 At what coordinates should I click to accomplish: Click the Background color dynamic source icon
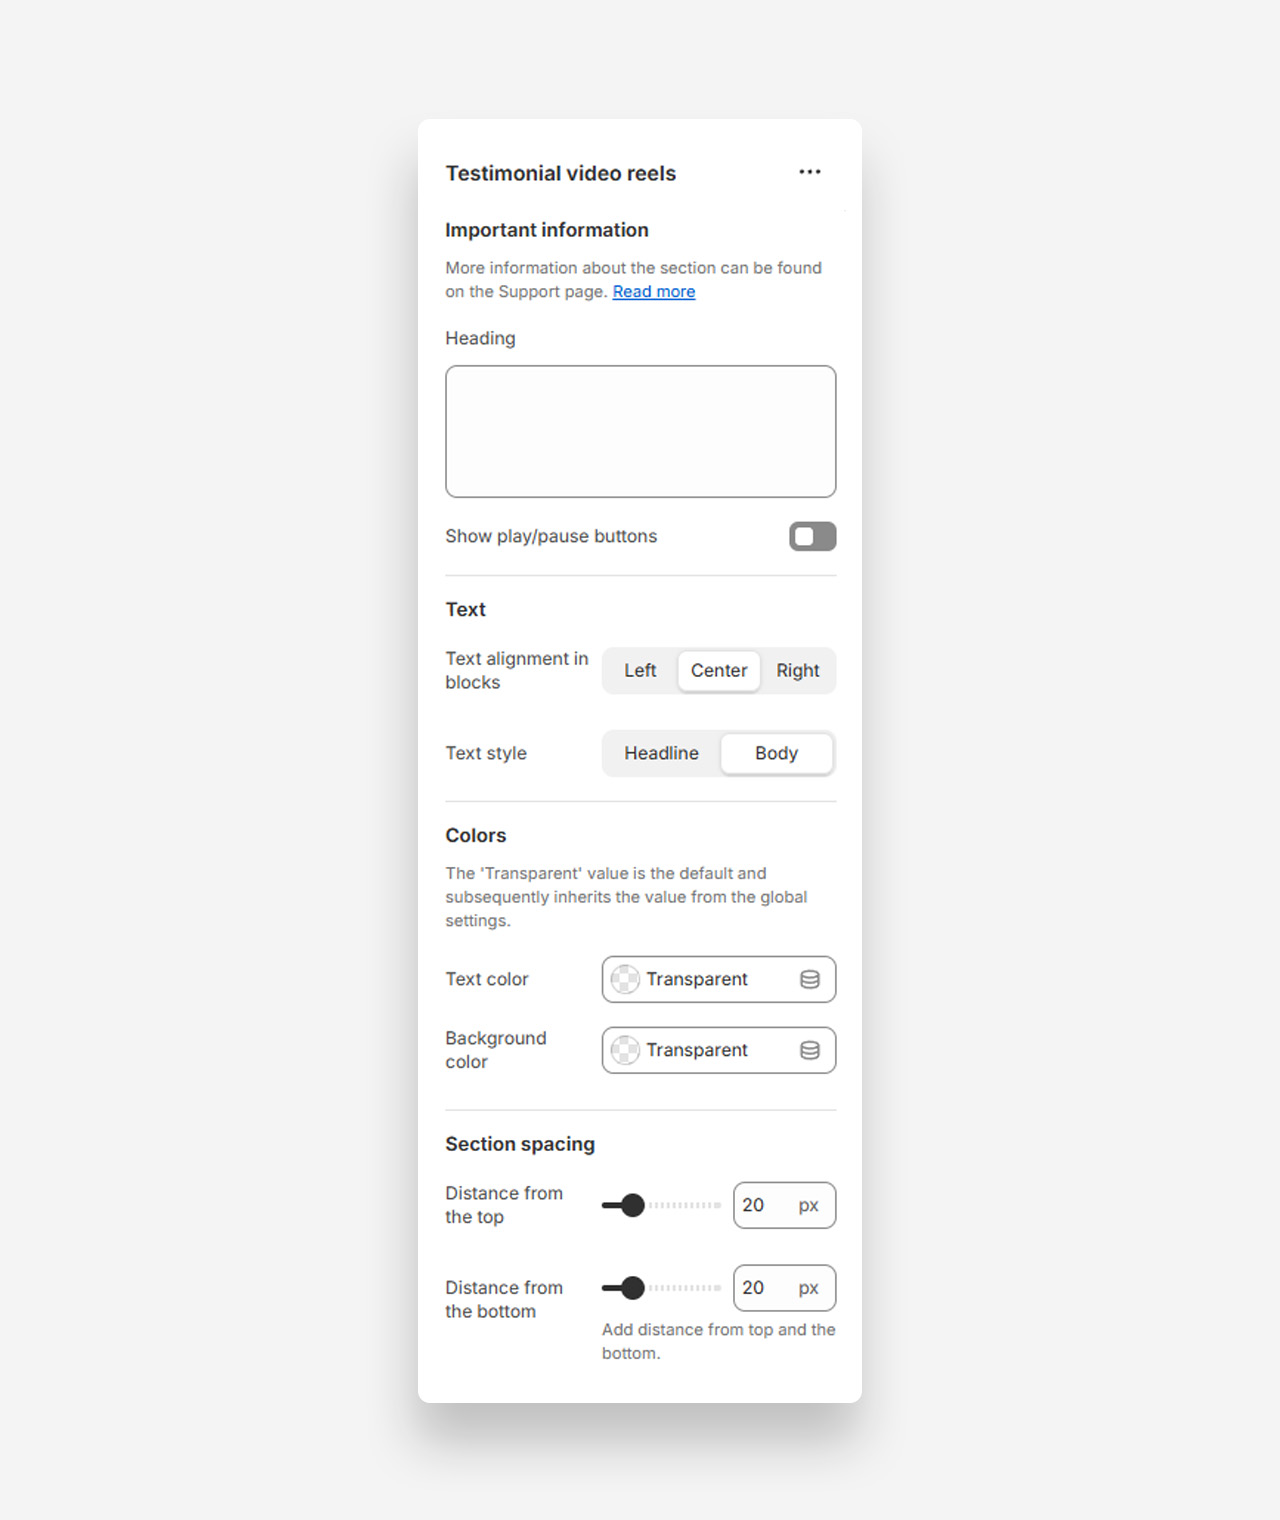pos(809,1050)
